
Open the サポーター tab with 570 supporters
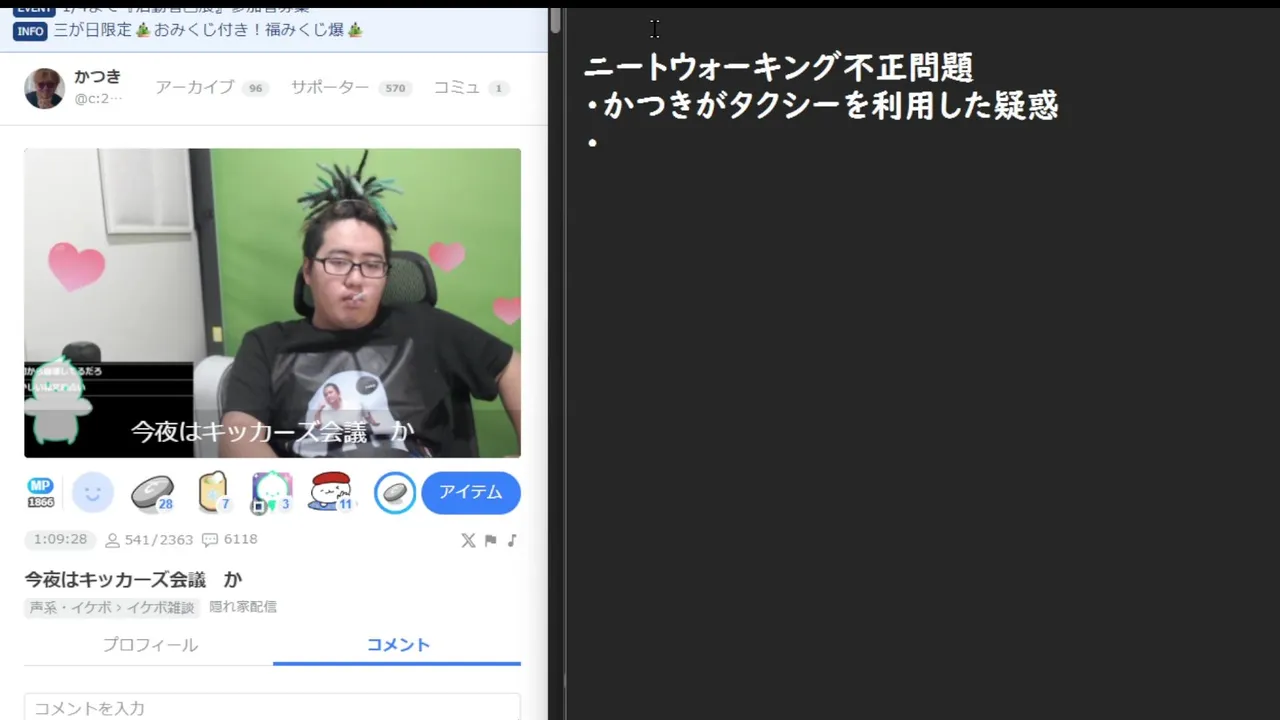[350, 88]
